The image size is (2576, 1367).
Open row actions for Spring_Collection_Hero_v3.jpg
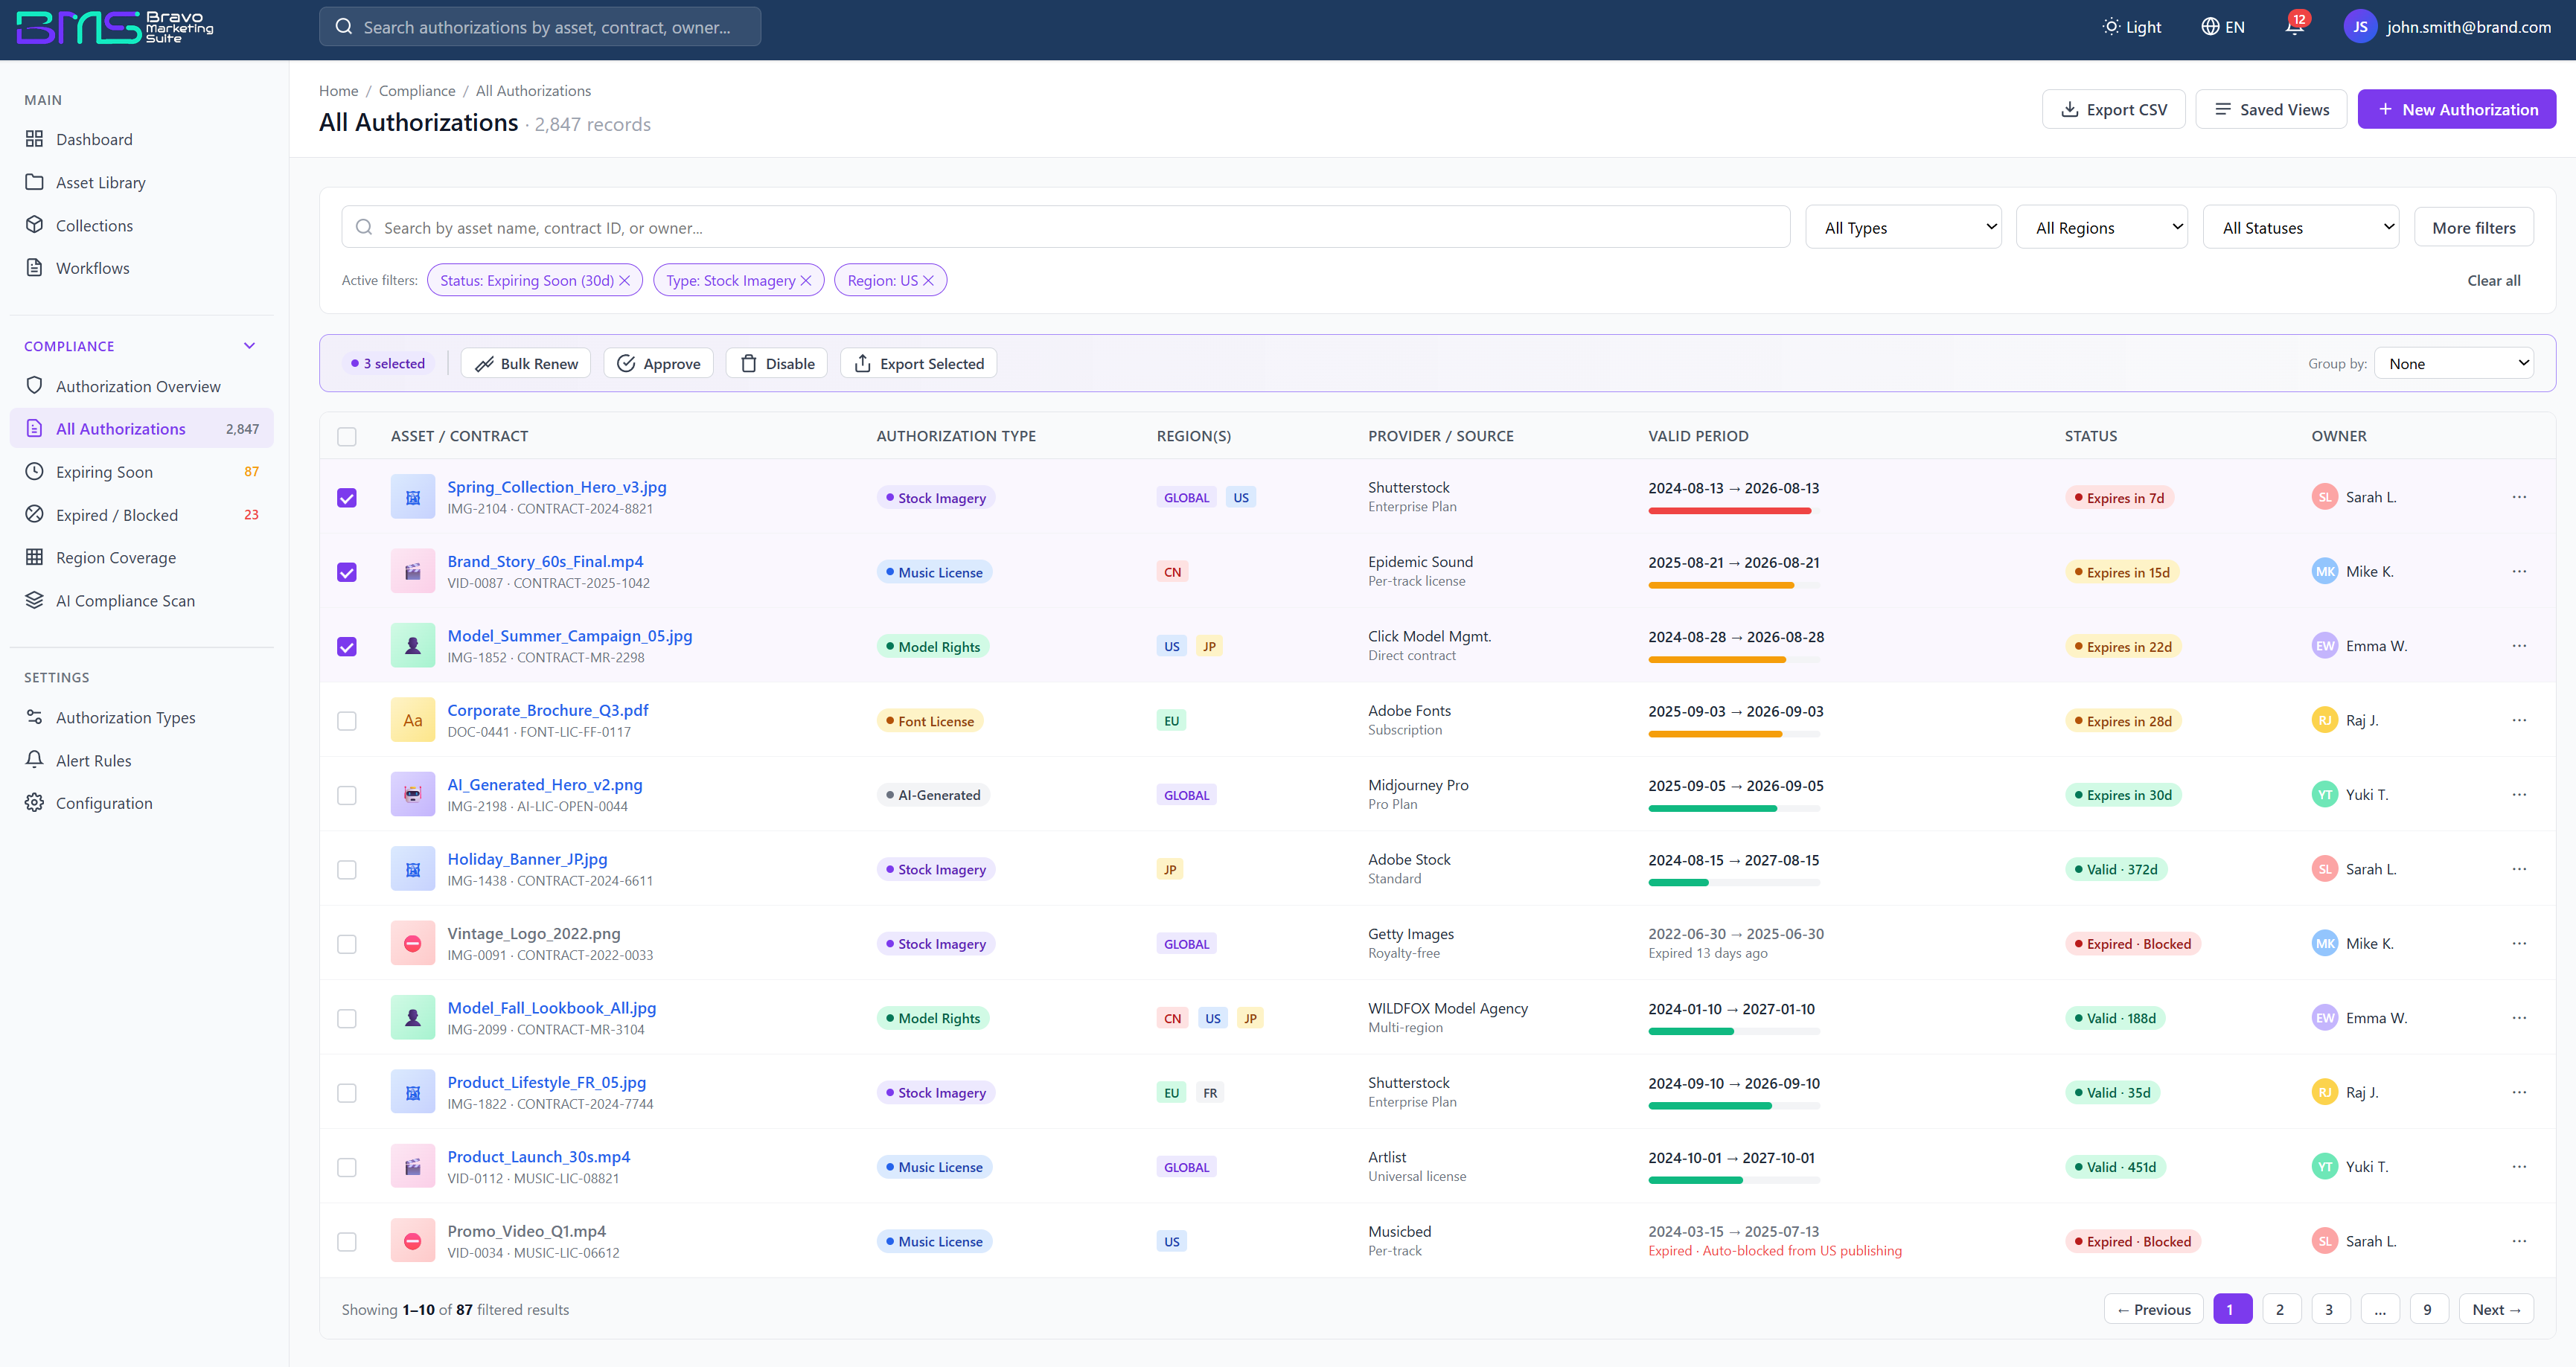2519,497
